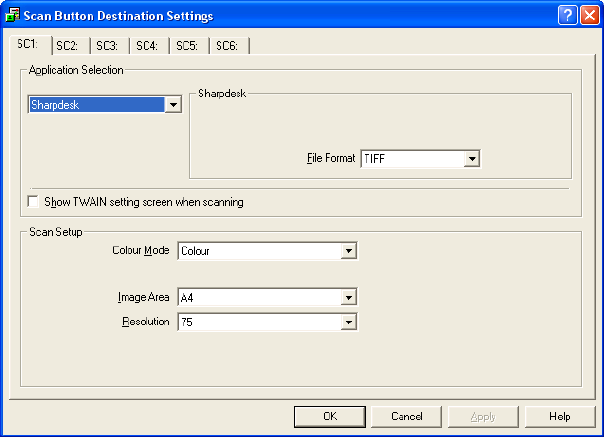Select the SC4 tab
Viewport: 604px width, 437px height.
click(147, 45)
